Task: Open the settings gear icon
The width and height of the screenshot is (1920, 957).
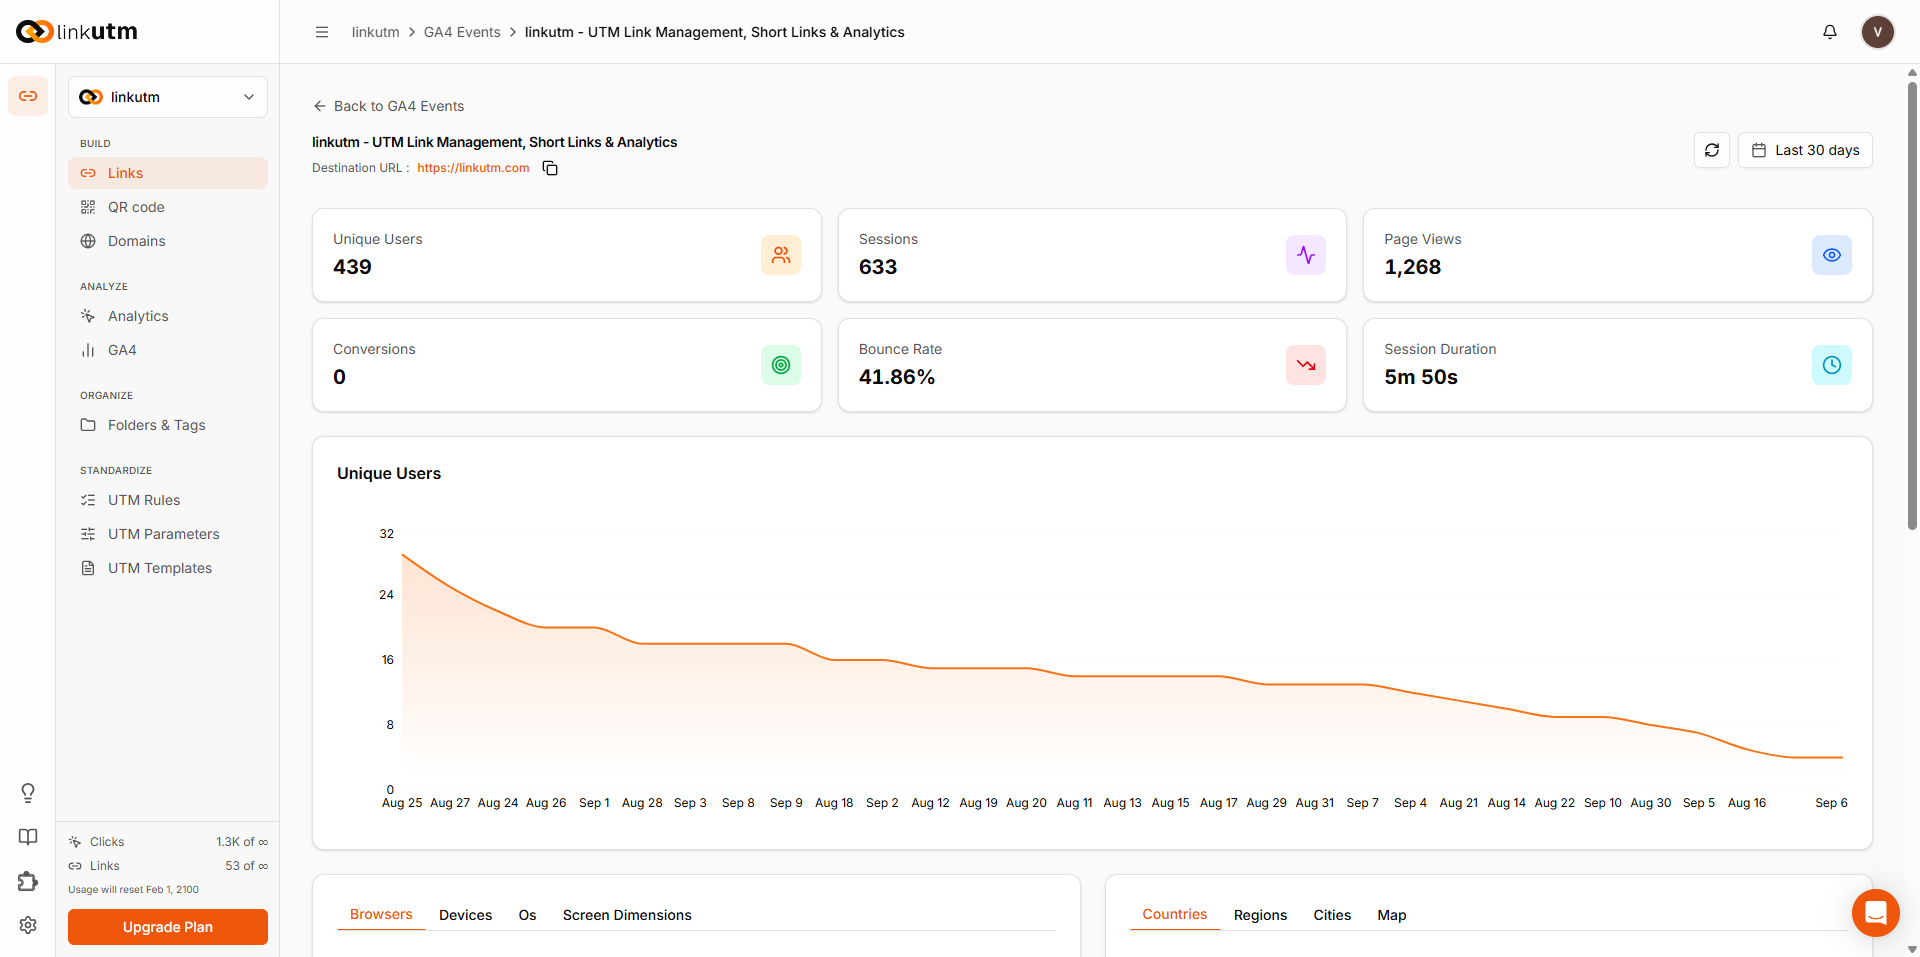Action: 28,925
